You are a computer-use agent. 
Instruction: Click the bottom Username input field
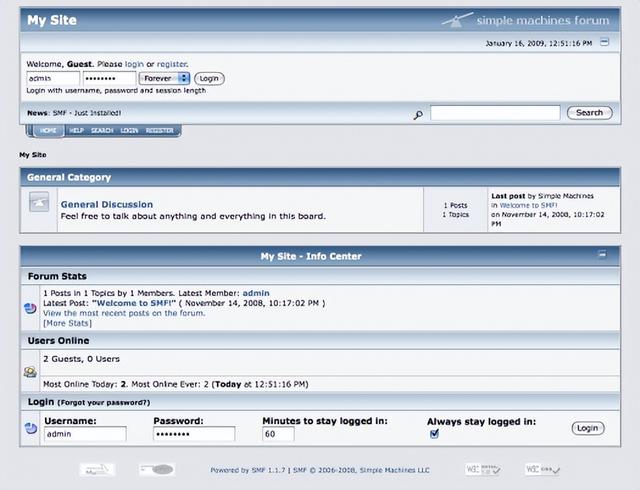pyautogui.click(x=85, y=434)
